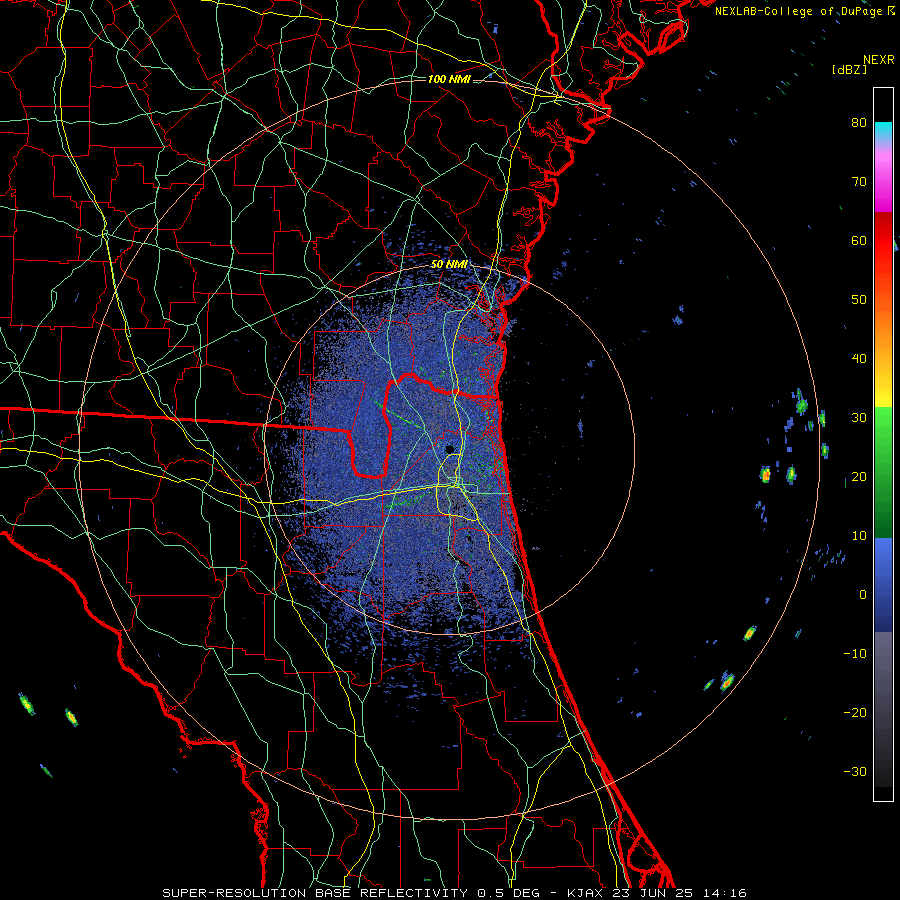Select the -30 value on dBZ scale
Viewport: 900px width, 900px height.
tap(855, 771)
